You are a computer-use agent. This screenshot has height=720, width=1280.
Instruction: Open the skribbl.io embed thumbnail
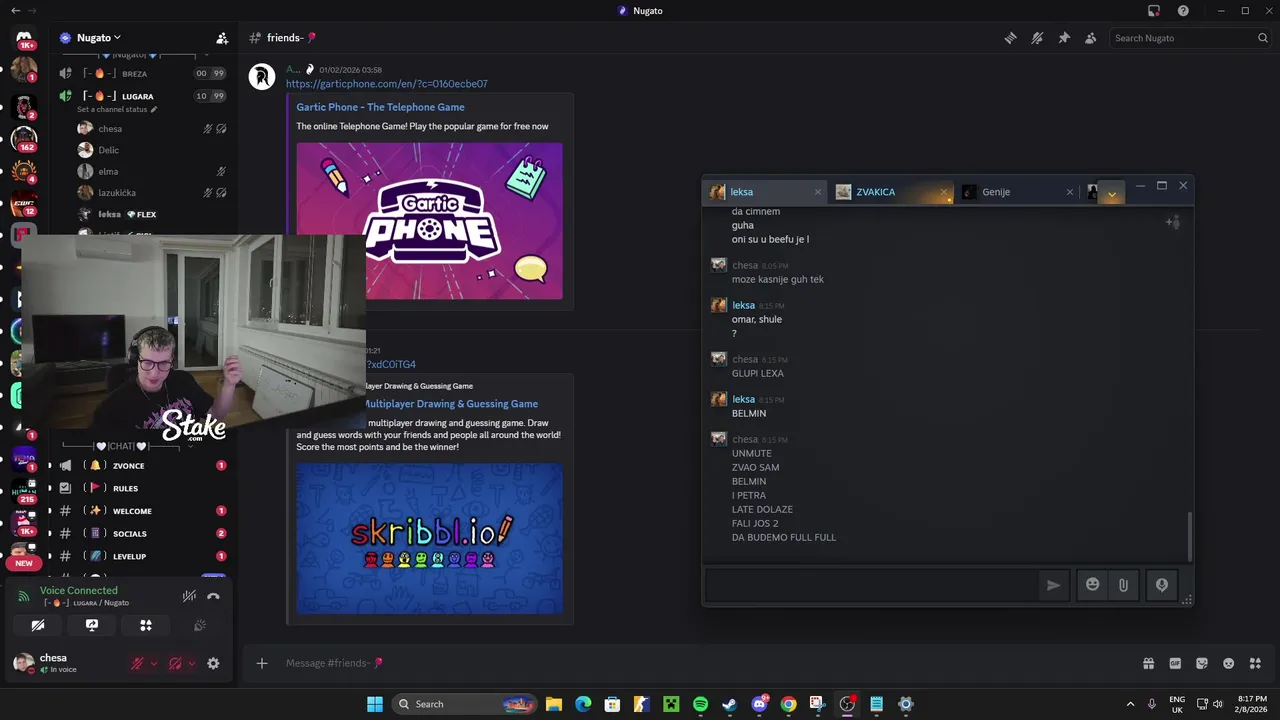pos(429,538)
